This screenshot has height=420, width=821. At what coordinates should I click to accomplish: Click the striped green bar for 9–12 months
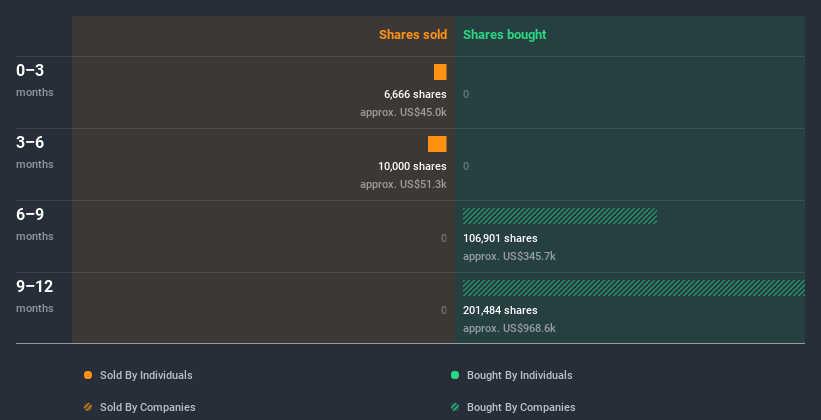[x=634, y=288]
